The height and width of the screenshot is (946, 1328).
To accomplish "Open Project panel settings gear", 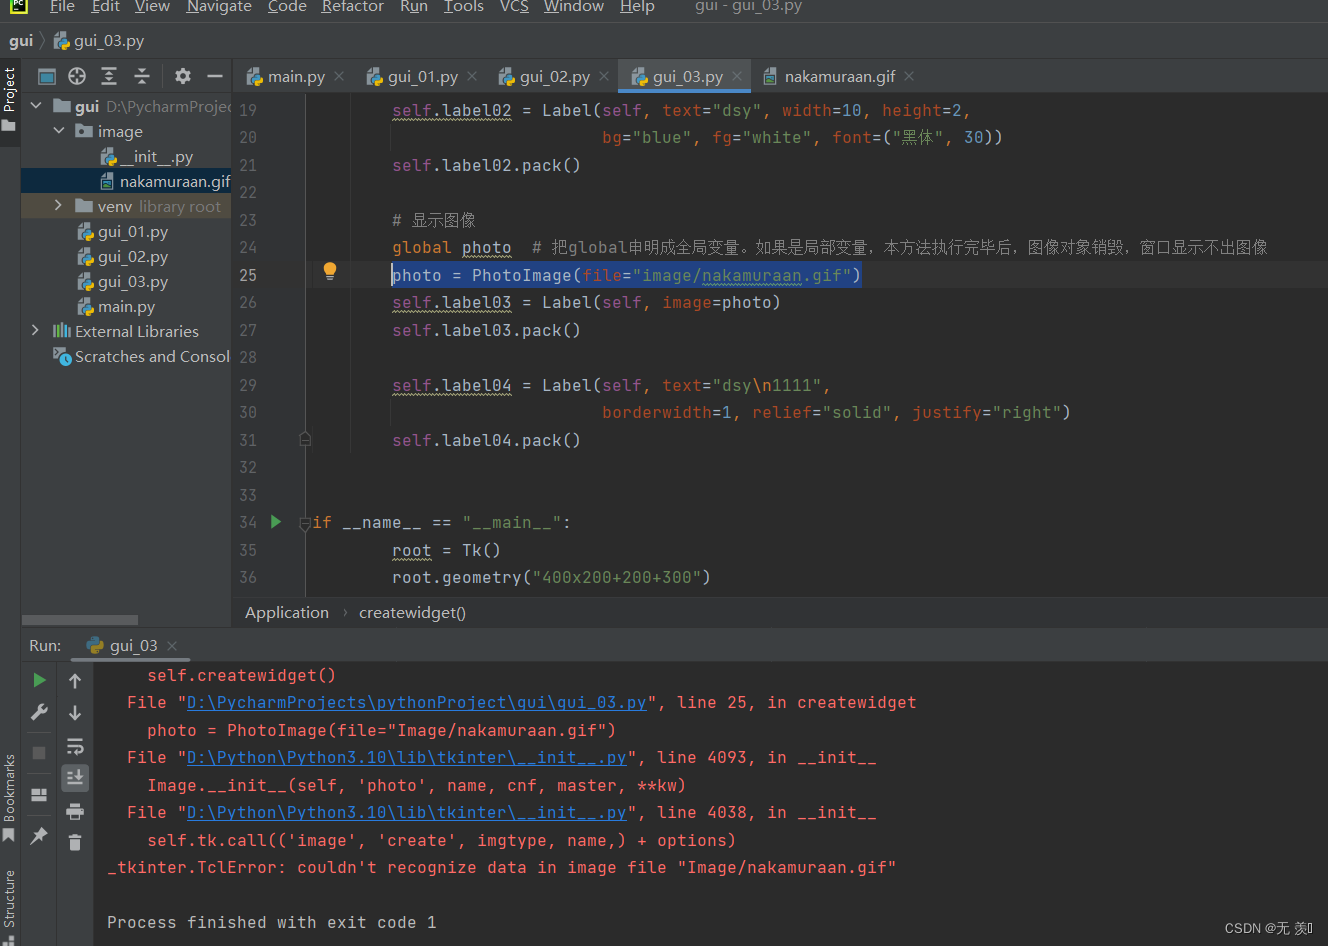I will 182,76.
